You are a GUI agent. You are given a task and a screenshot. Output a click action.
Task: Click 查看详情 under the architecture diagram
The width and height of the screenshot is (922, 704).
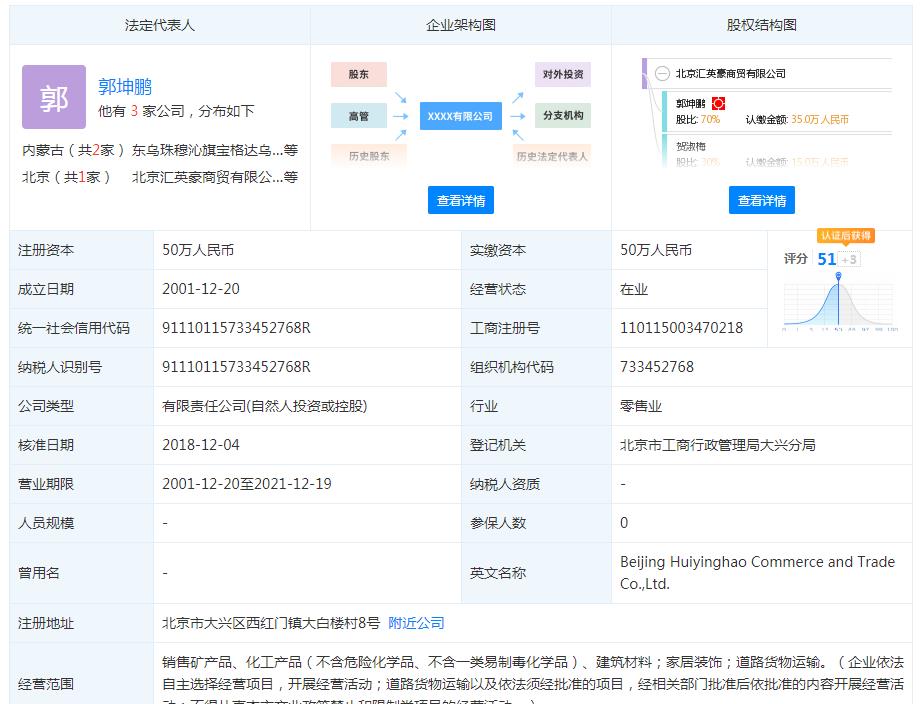(x=460, y=199)
